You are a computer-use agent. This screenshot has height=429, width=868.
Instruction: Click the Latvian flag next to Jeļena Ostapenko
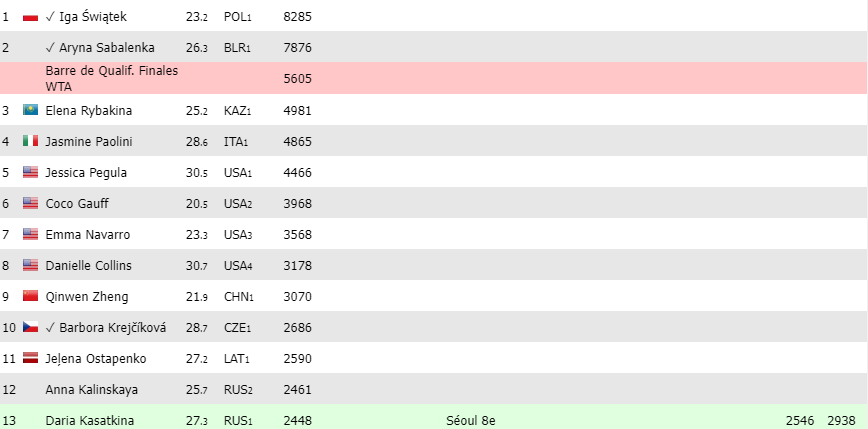point(30,358)
